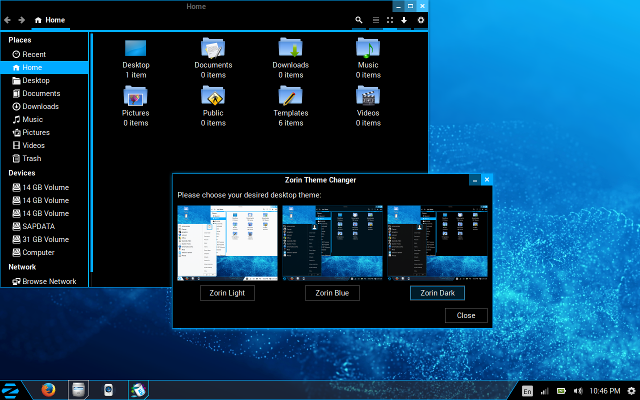The image size is (640, 400).
Task: Open Desktop from the sidebar
Action: (x=44, y=80)
